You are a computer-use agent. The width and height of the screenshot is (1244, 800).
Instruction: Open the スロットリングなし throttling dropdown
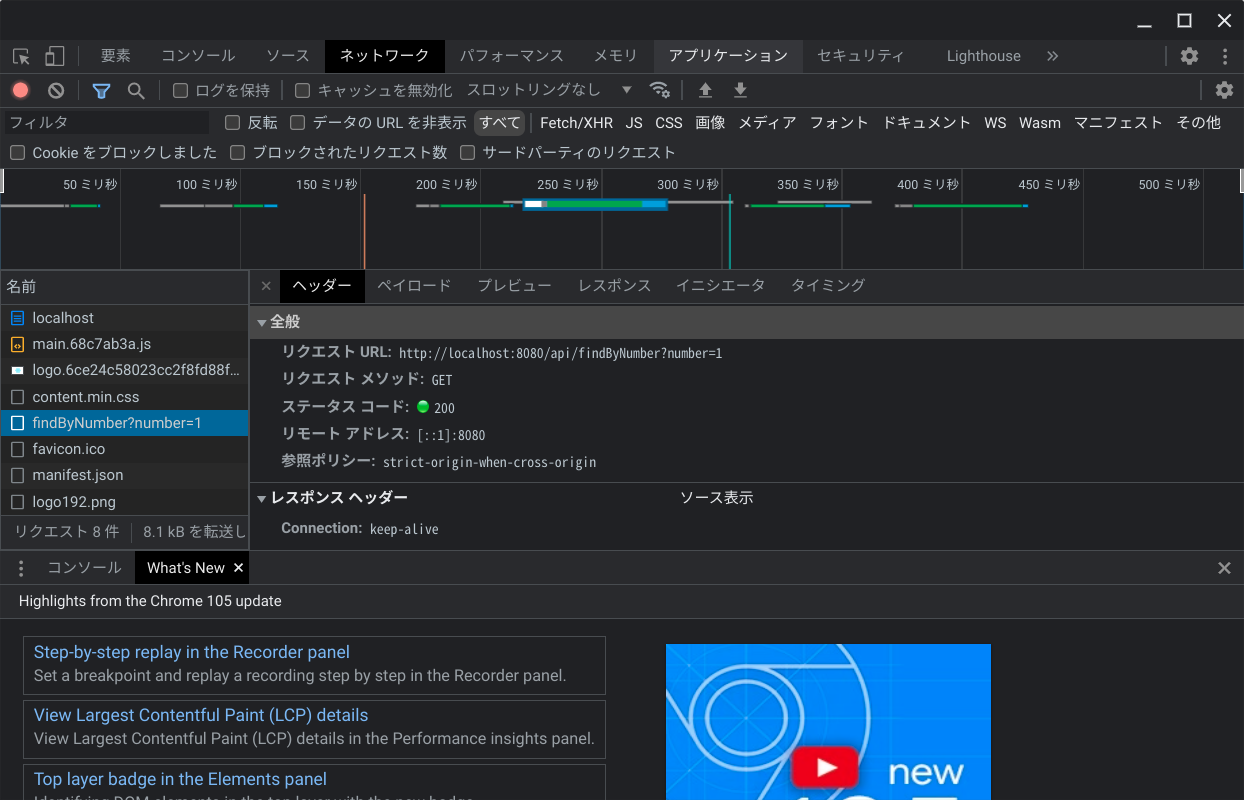click(549, 90)
